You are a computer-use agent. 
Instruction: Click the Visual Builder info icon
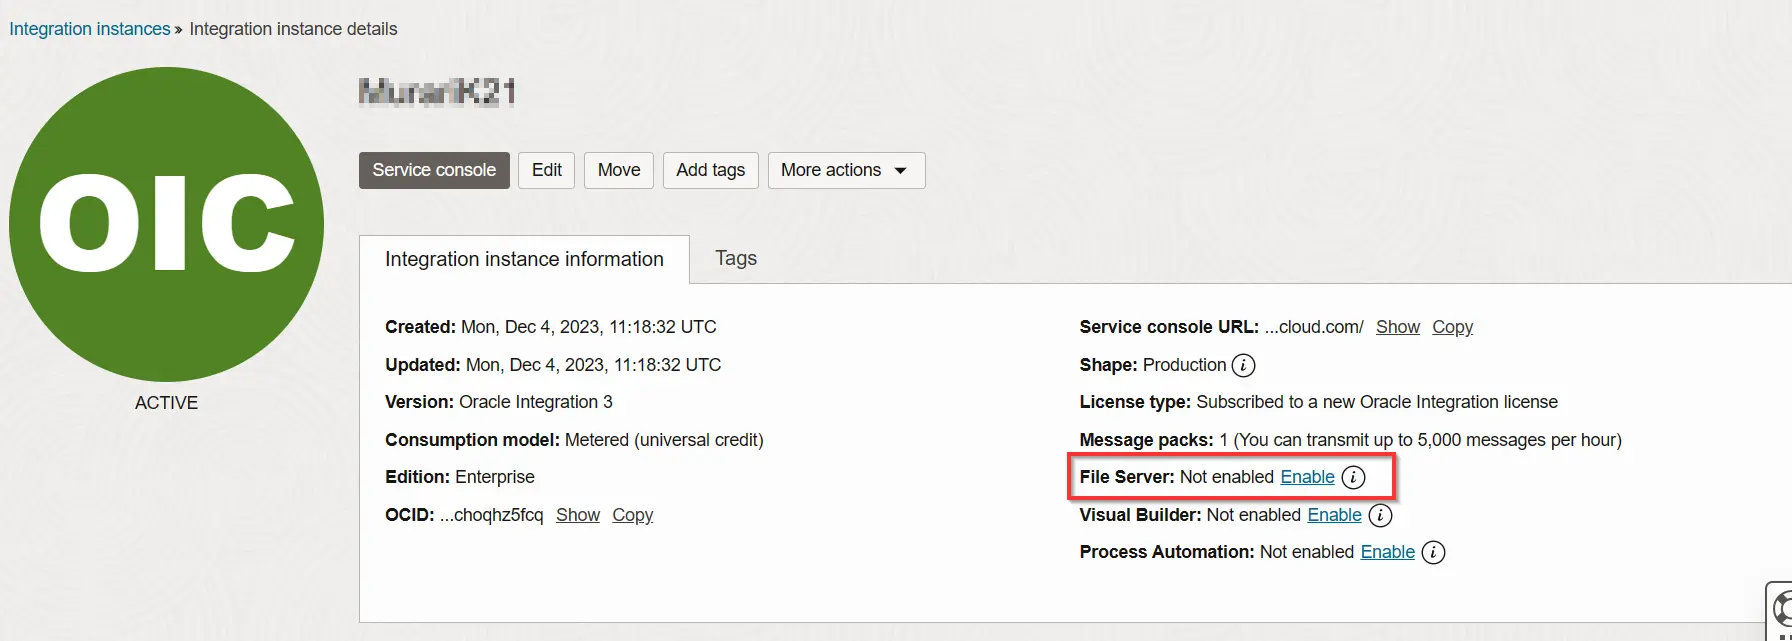click(1380, 515)
